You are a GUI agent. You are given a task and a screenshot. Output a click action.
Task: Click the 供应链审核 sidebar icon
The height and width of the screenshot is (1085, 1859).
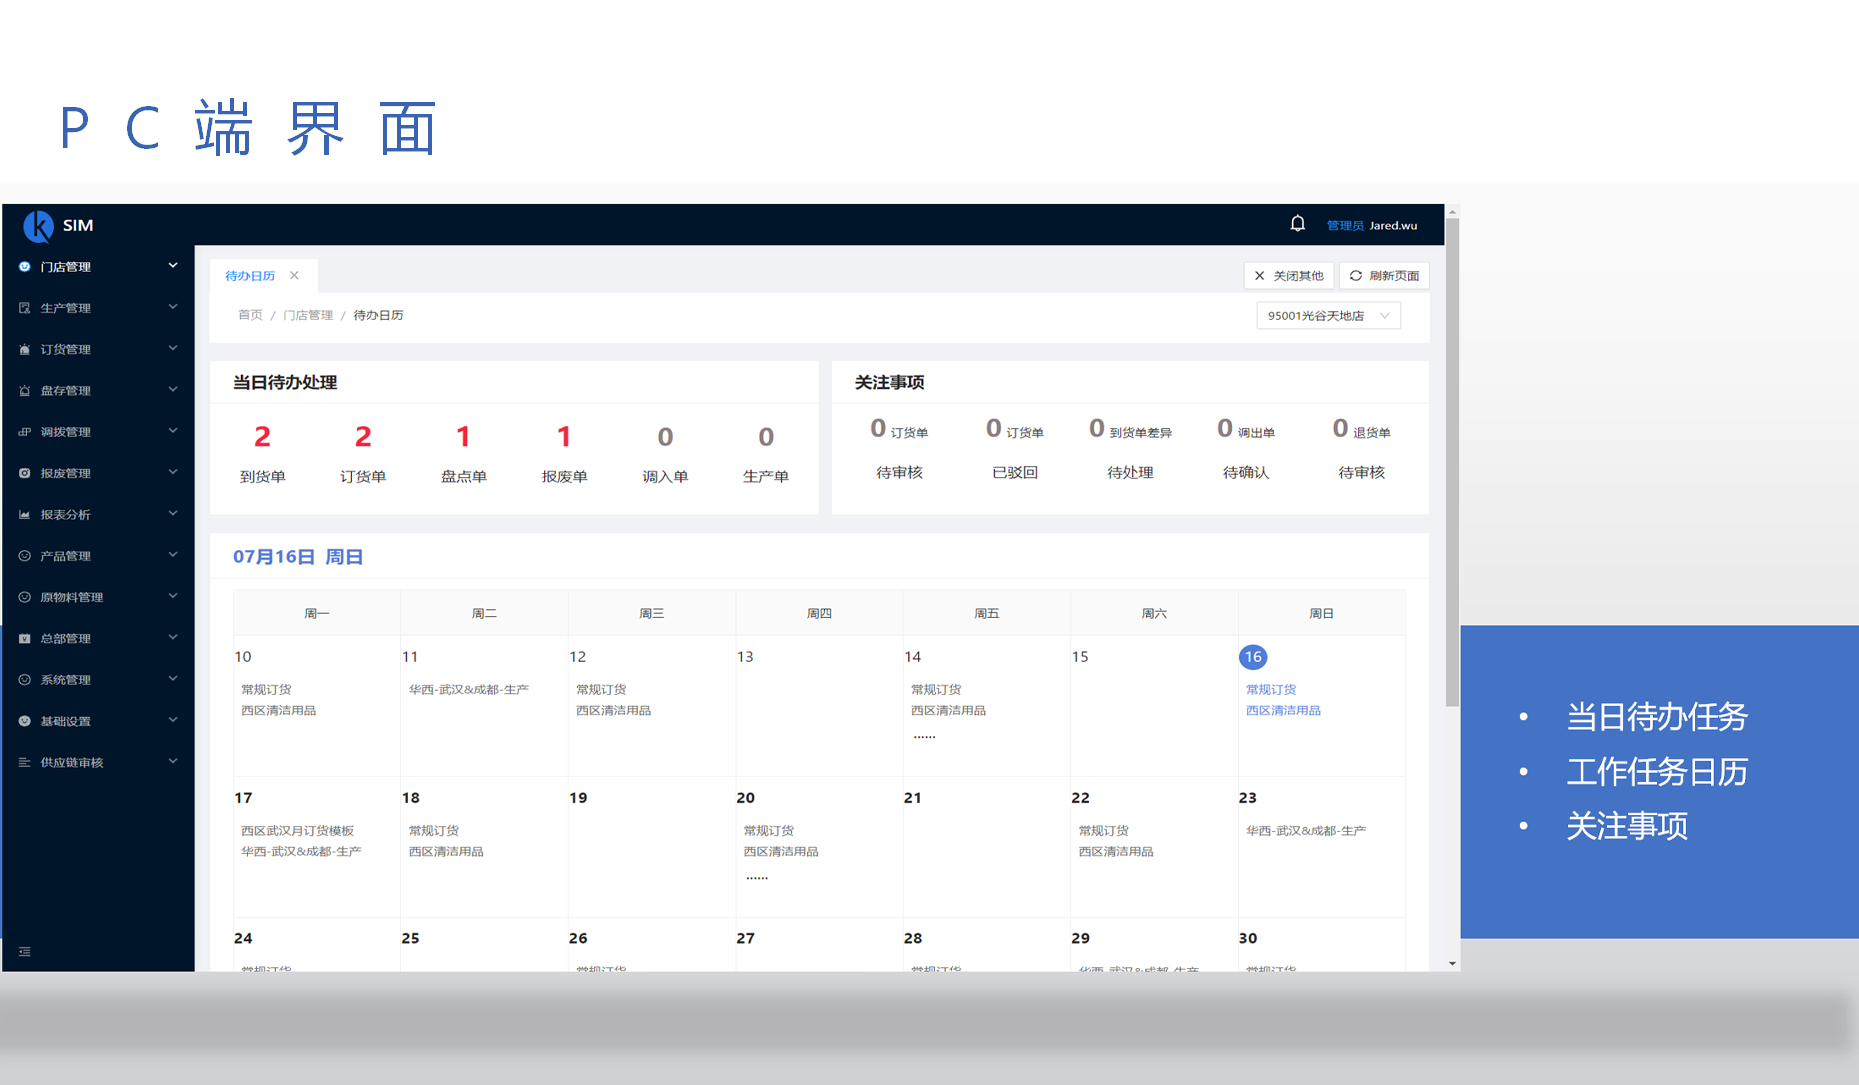tap(24, 762)
